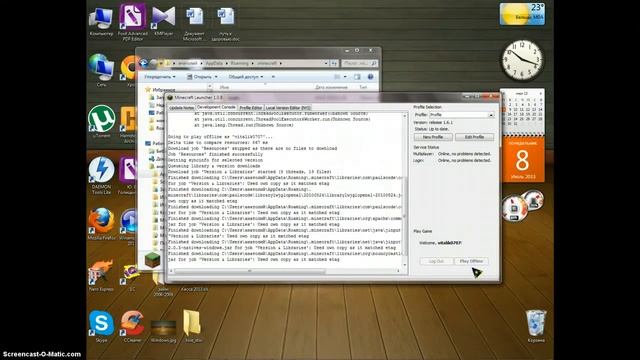Viewport: 640px width, 360px height.
Task: Click the Minecraft Launcher title bar icon
Action: pos(171,98)
